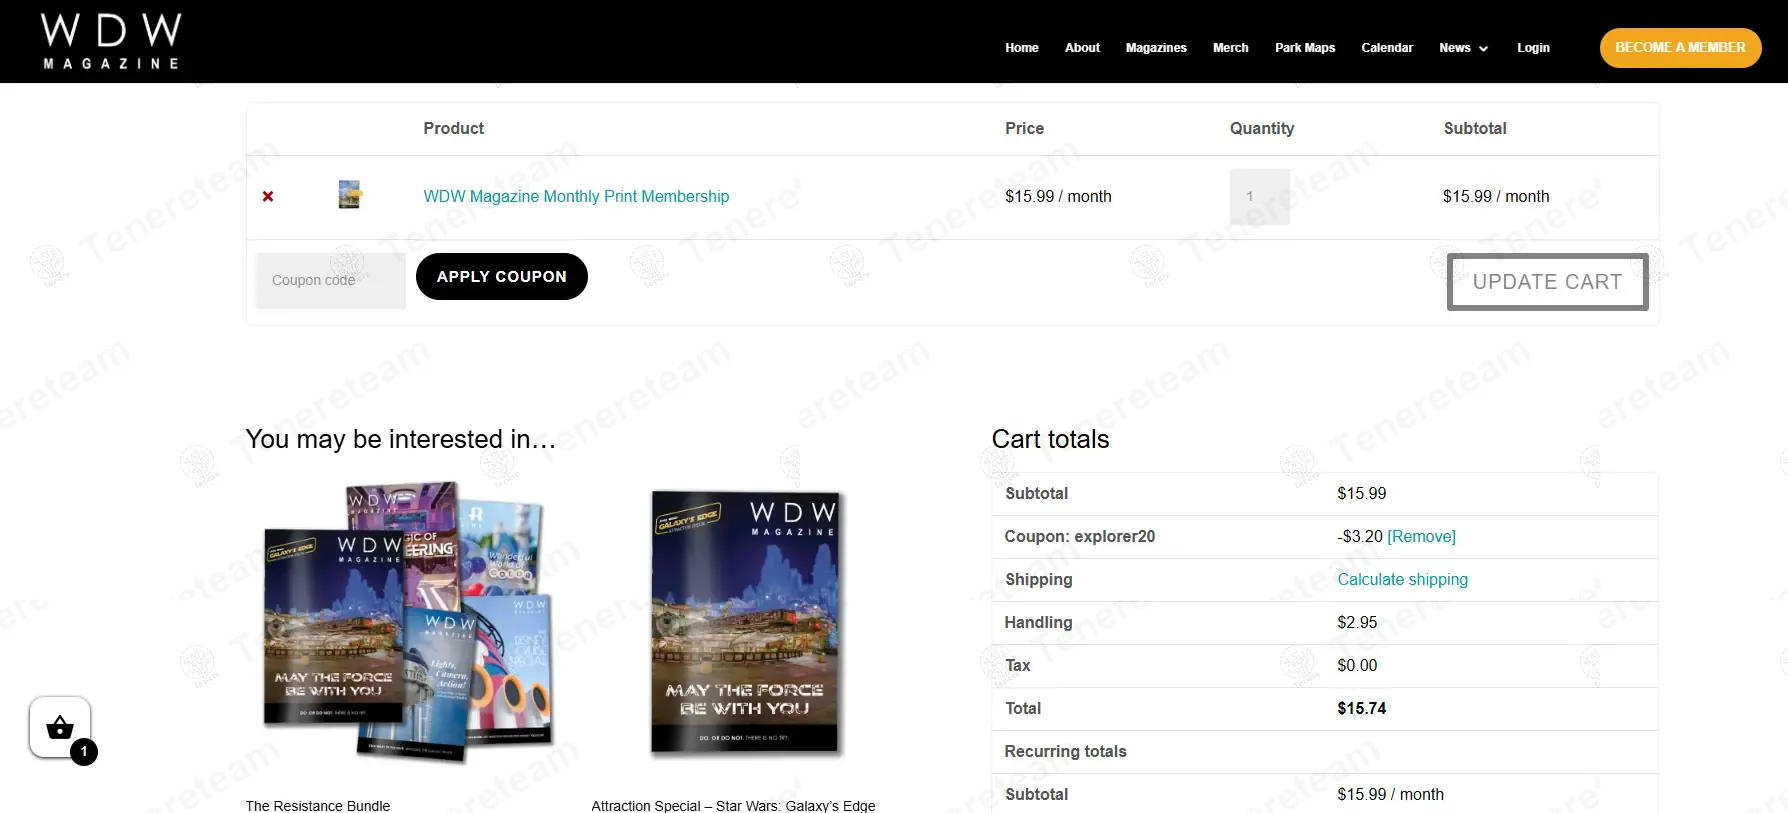Go to the Home menu item
The height and width of the screenshot is (813, 1788).
(1021, 48)
